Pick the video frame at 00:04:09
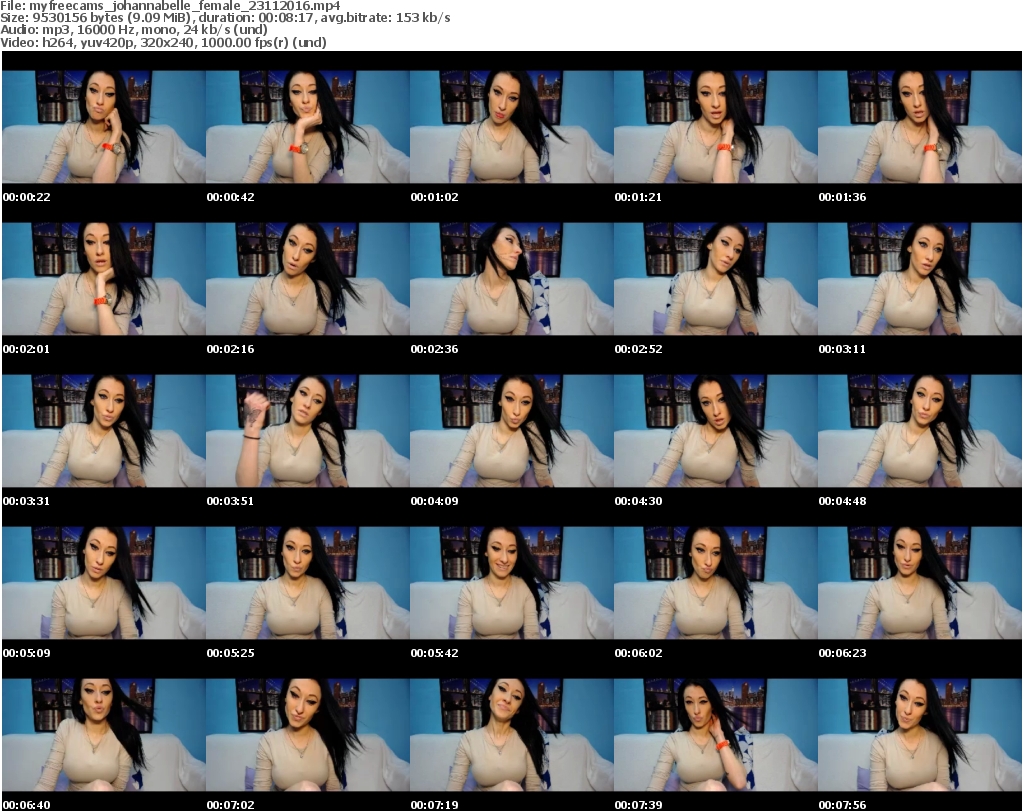This screenshot has height=811, width=1024. 511,431
